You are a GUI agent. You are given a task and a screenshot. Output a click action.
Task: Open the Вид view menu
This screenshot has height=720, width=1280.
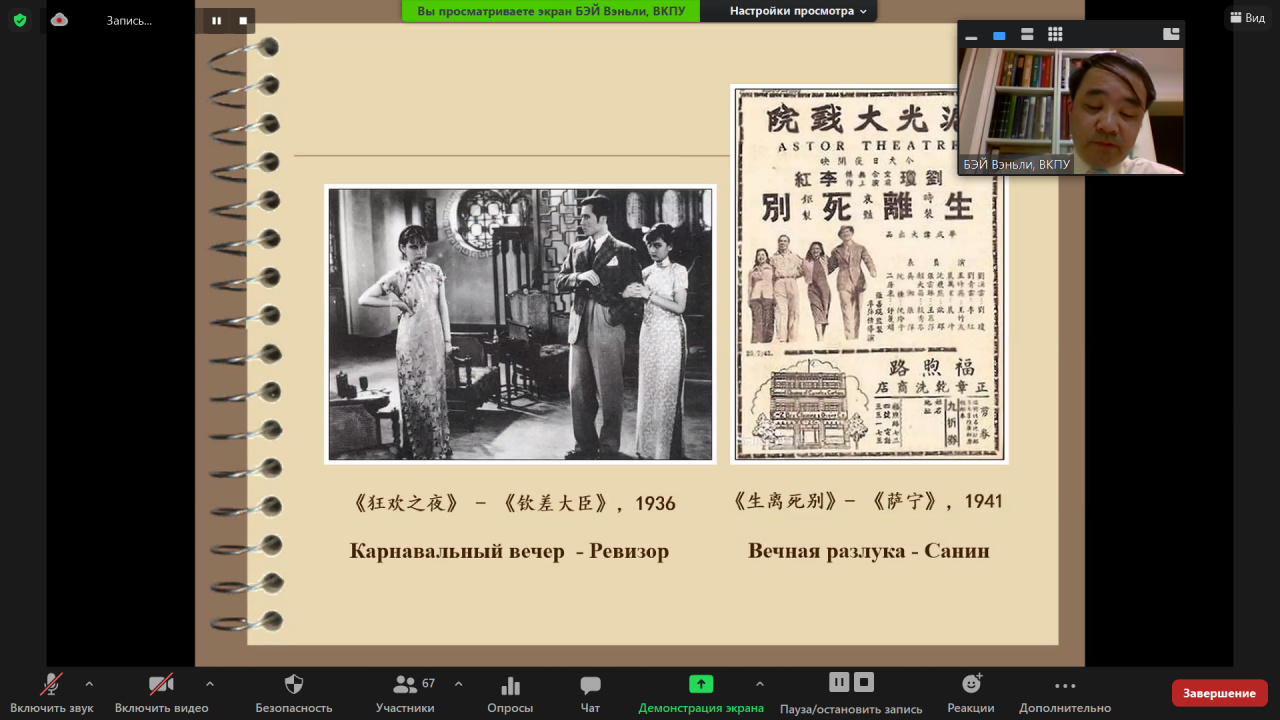(x=1248, y=18)
